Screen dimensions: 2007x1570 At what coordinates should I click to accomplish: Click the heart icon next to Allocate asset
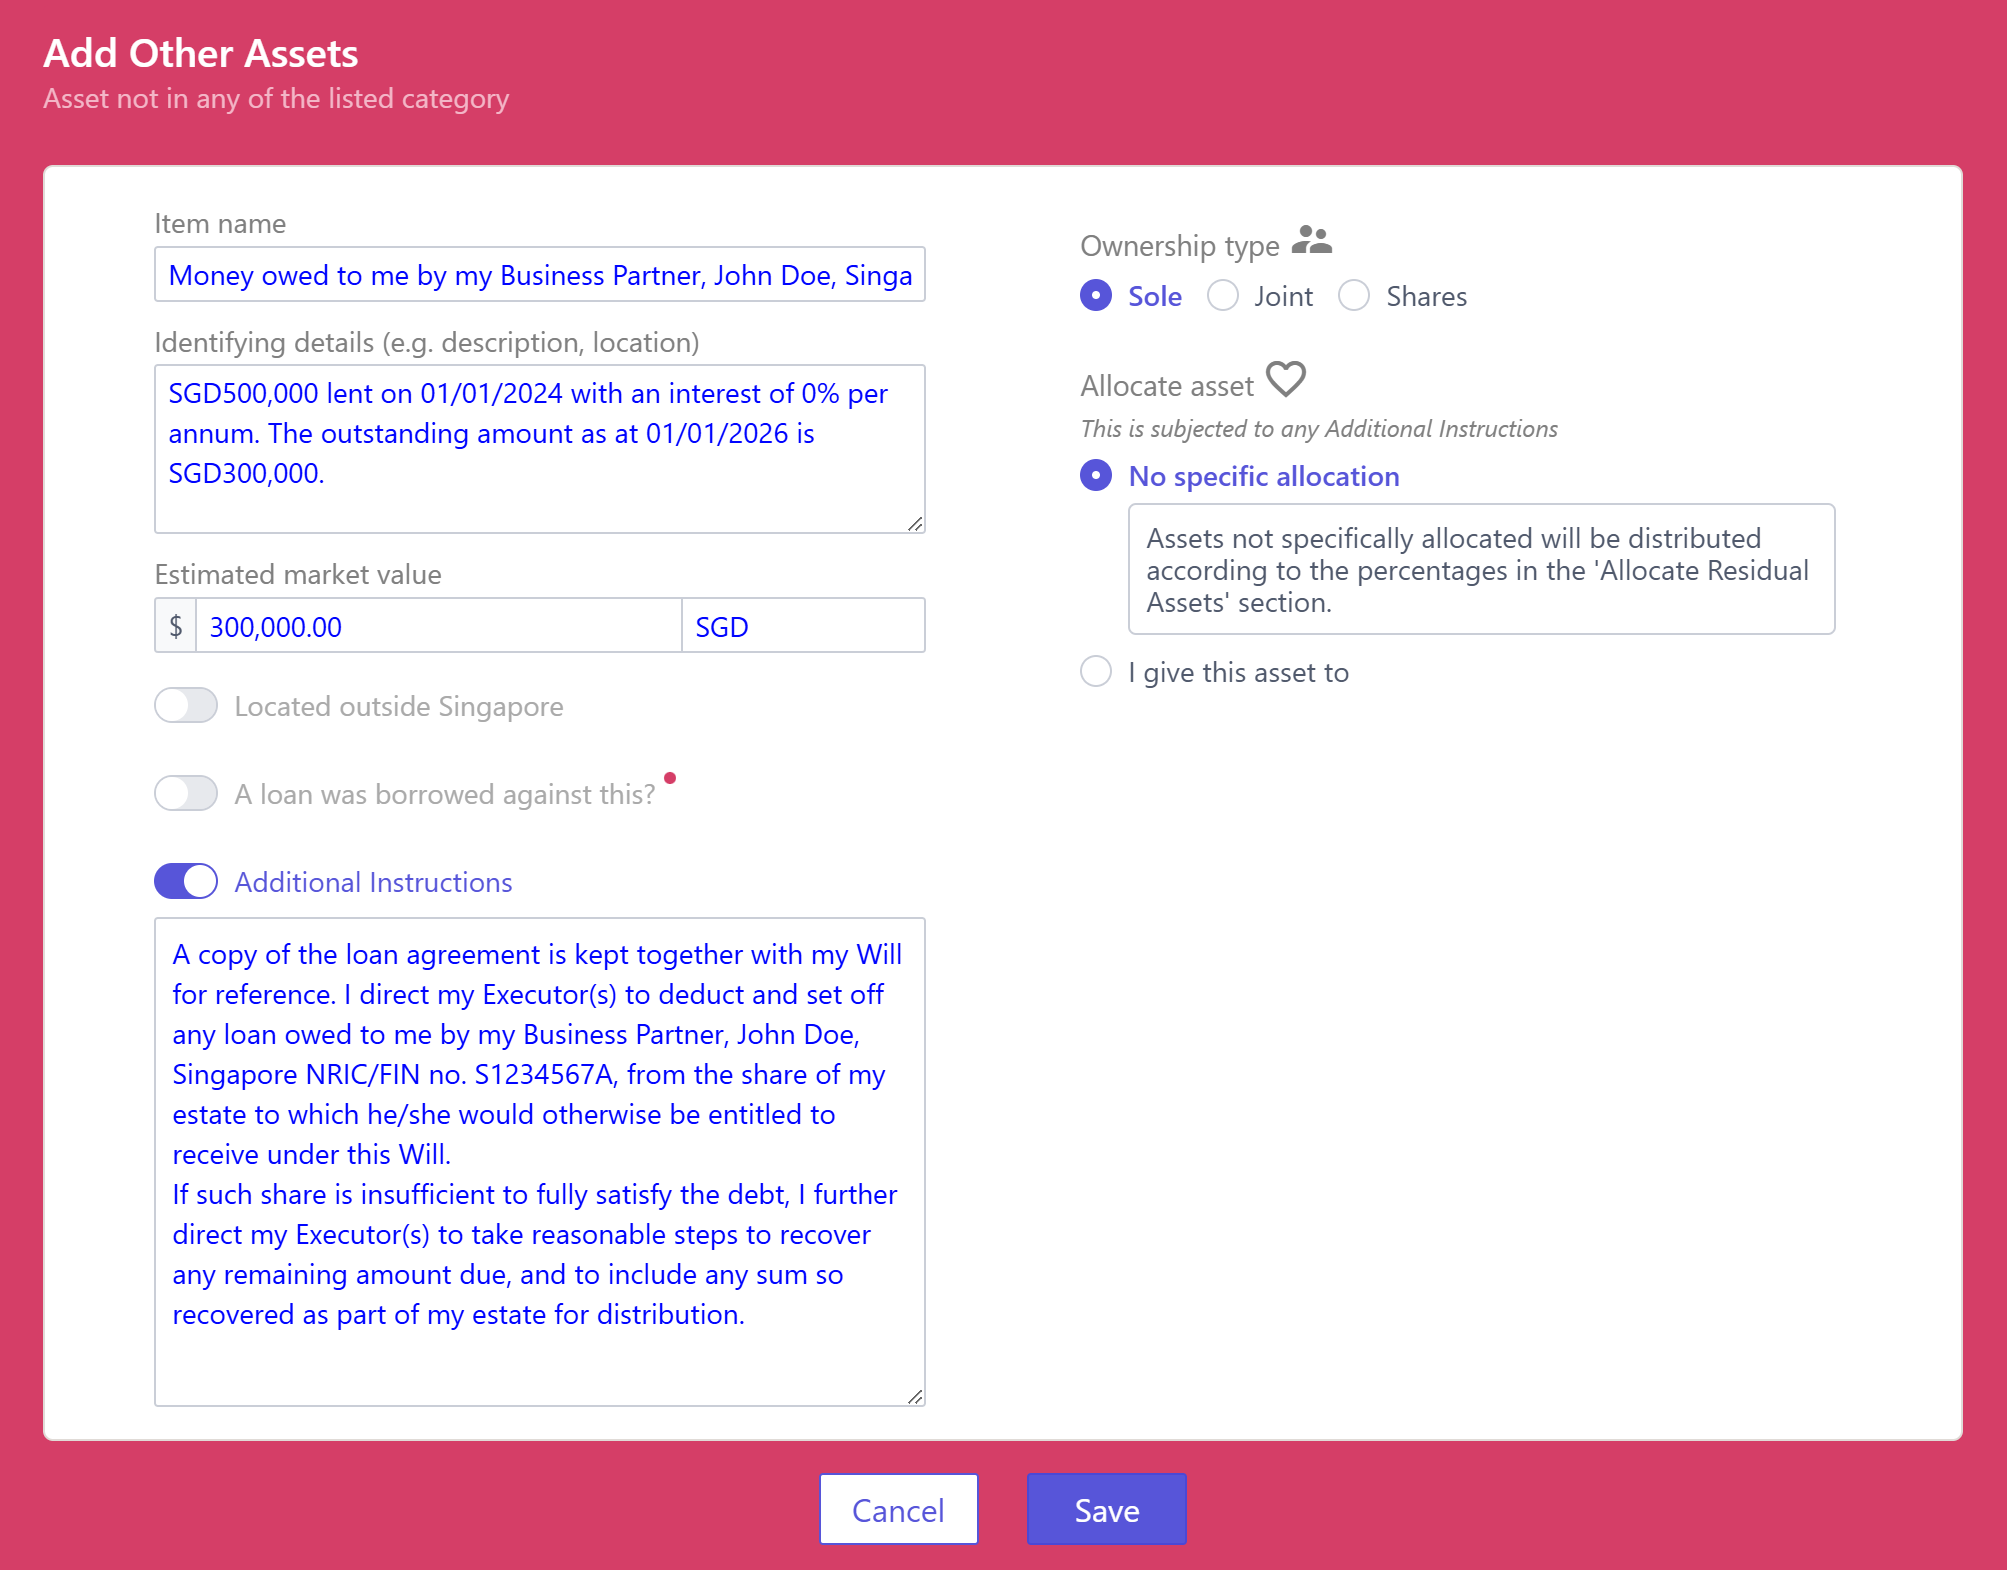pyautogui.click(x=1285, y=380)
